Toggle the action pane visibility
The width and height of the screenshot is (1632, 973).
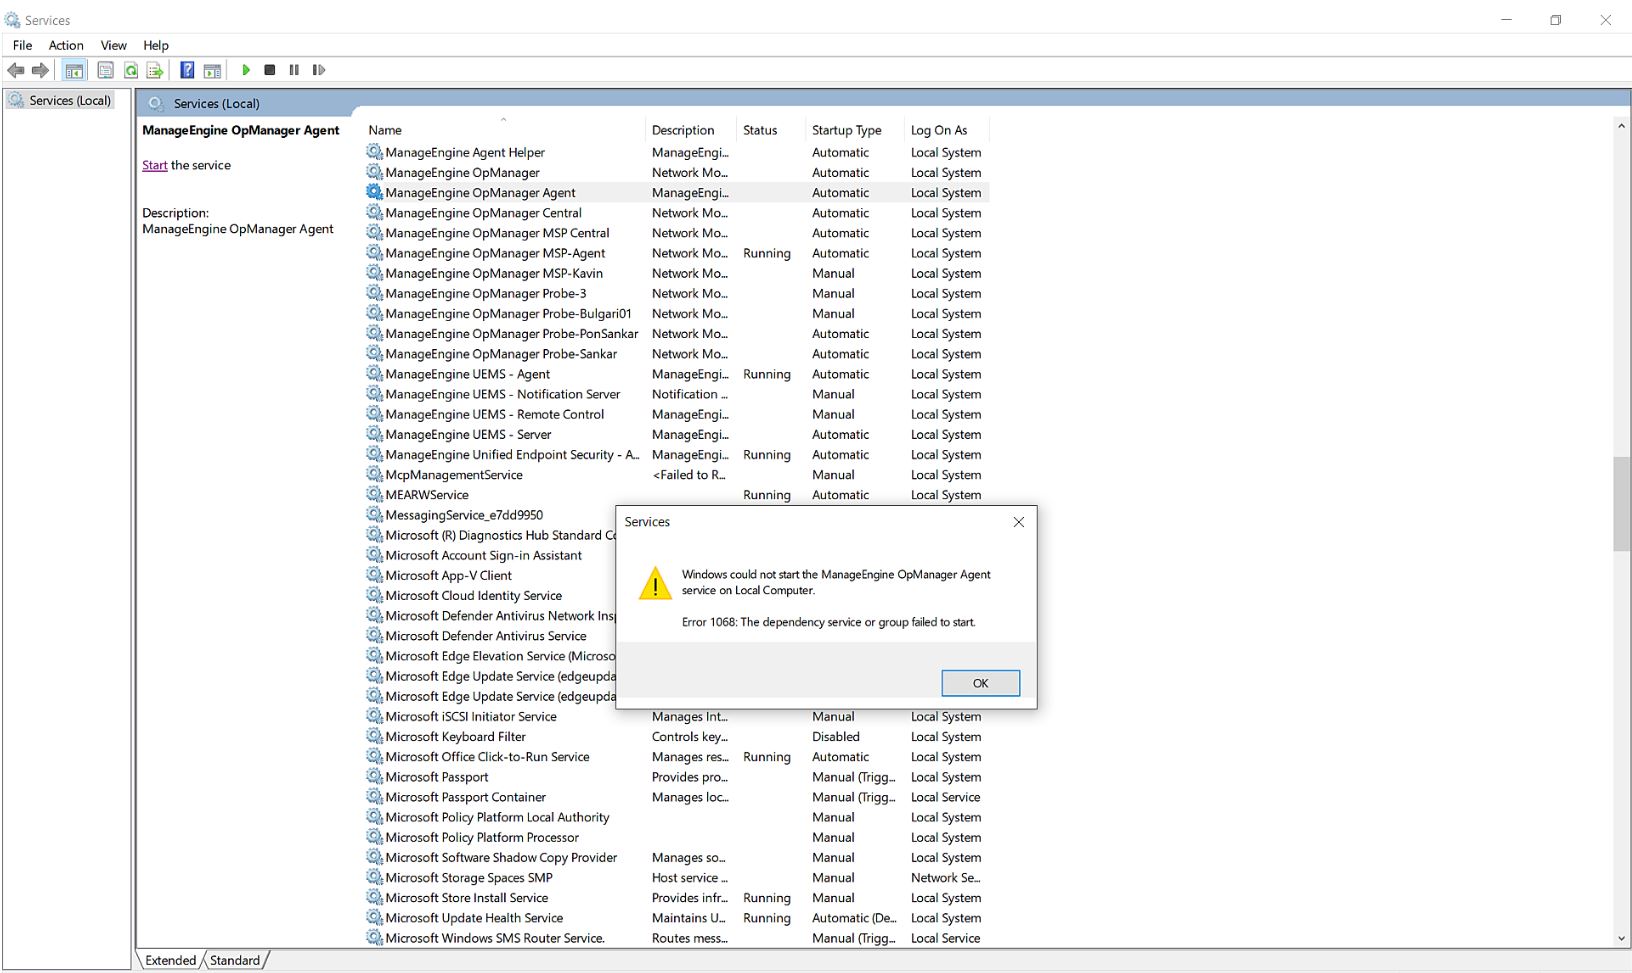(x=212, y=70)
